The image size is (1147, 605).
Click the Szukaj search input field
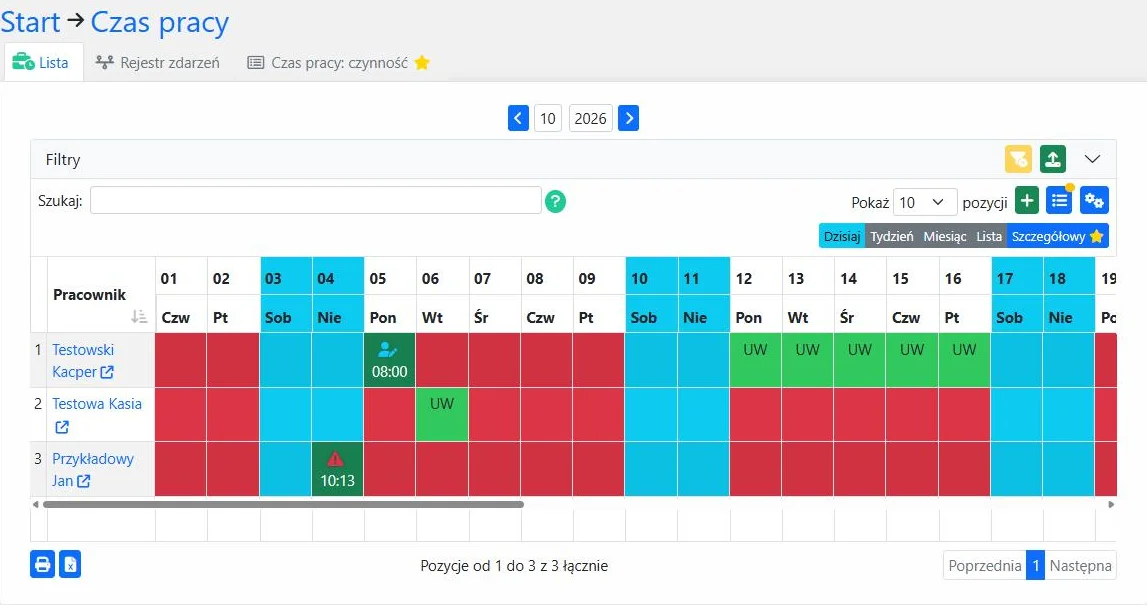315,200
